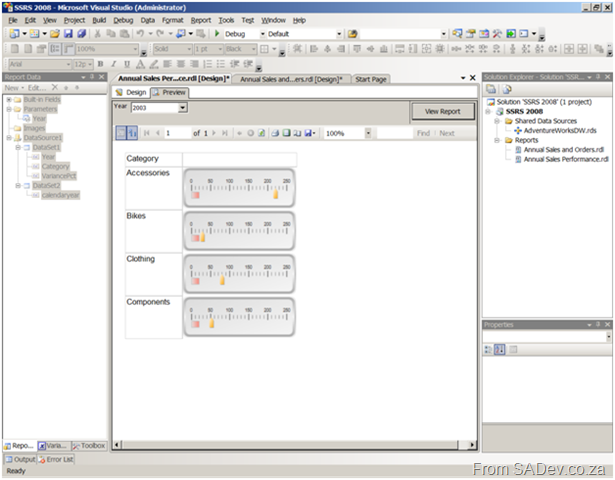Open the Error List tab
Screen dimensions: 615x480
pos(56,459)
